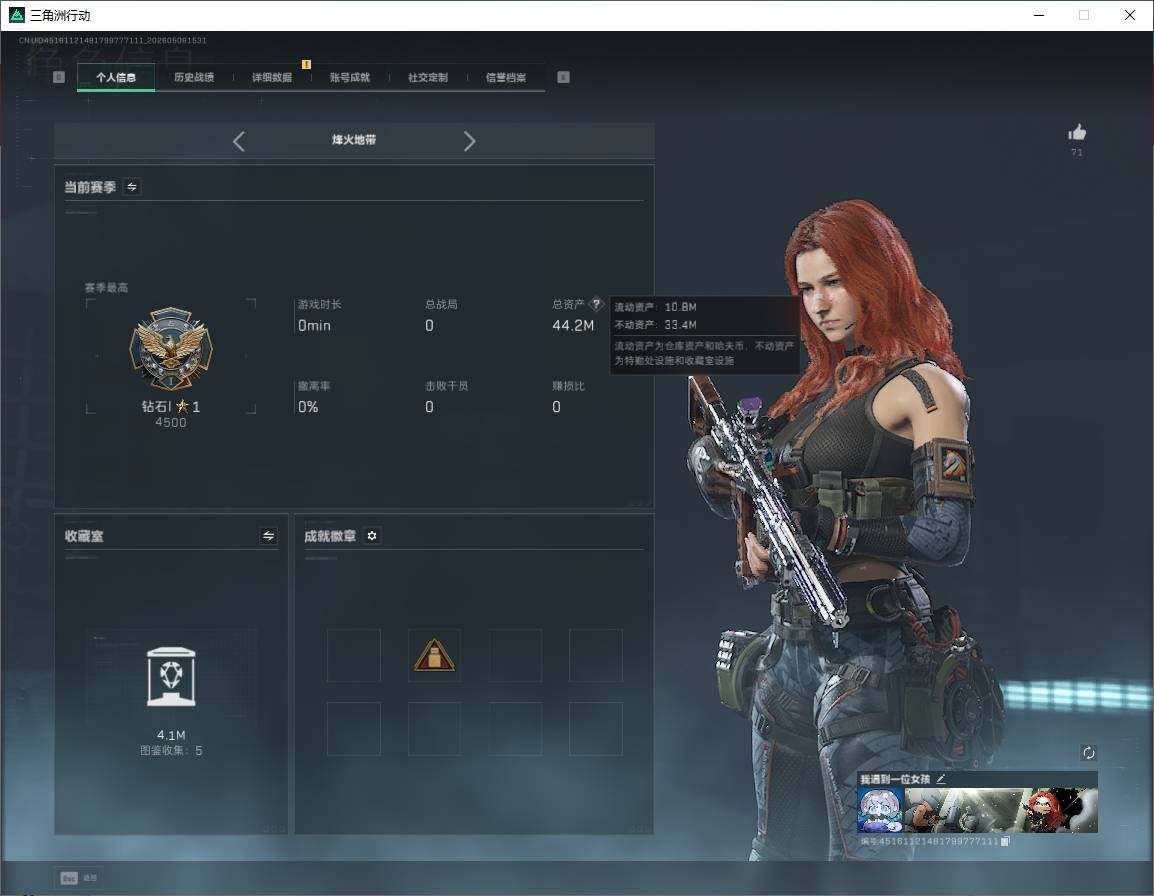Click the 烽火地带 mode title

click(354, 140)
